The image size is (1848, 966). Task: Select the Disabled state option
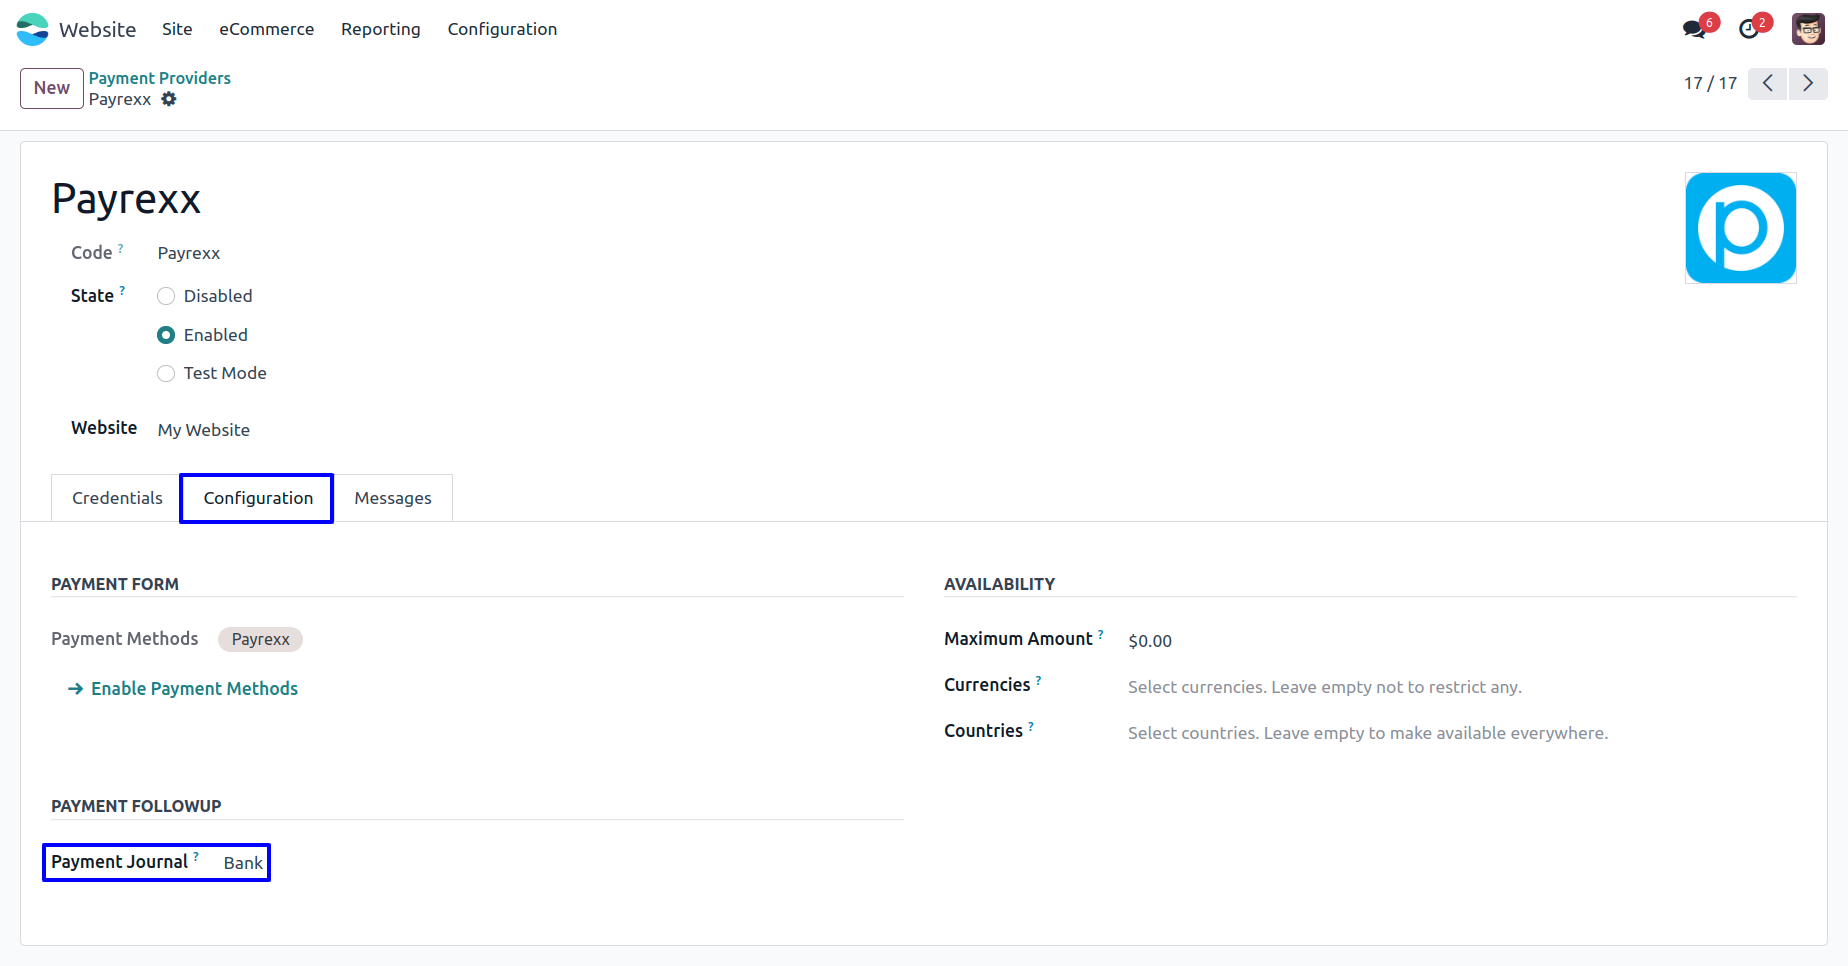(x=166, y=296)
